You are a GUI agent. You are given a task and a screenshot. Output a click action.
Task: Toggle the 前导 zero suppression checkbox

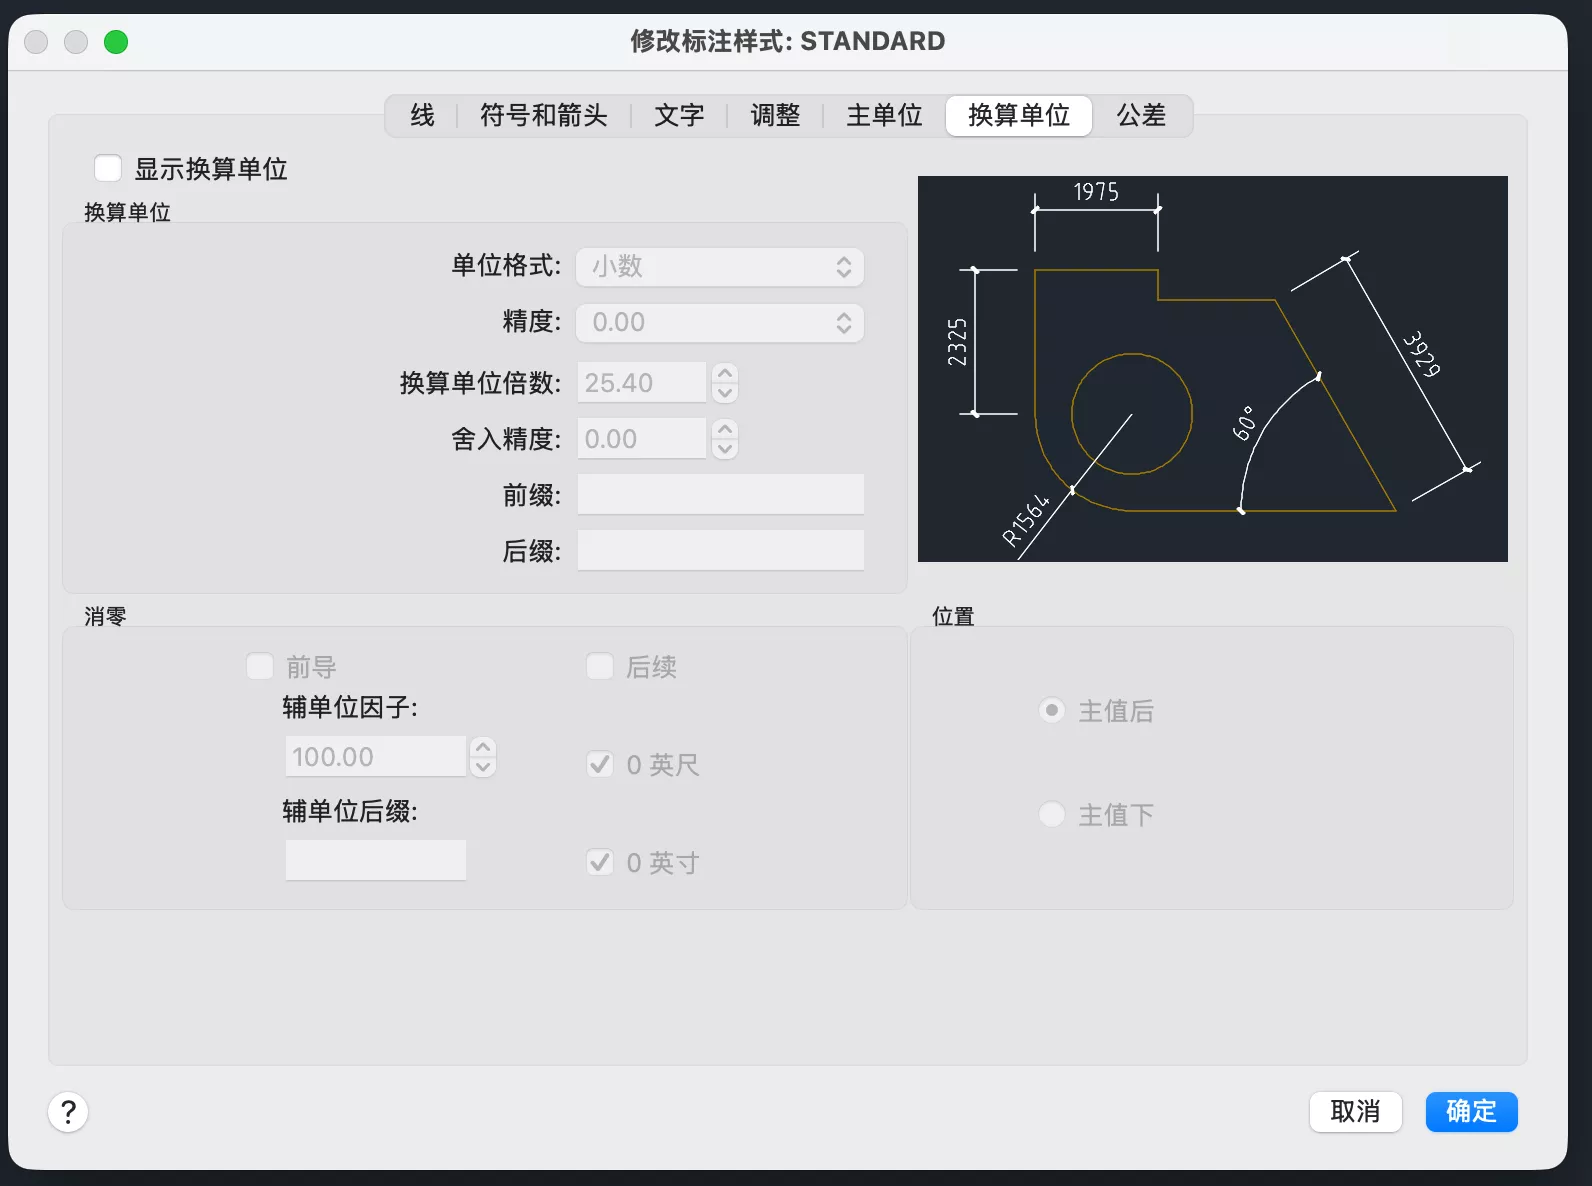pos(260,667)
